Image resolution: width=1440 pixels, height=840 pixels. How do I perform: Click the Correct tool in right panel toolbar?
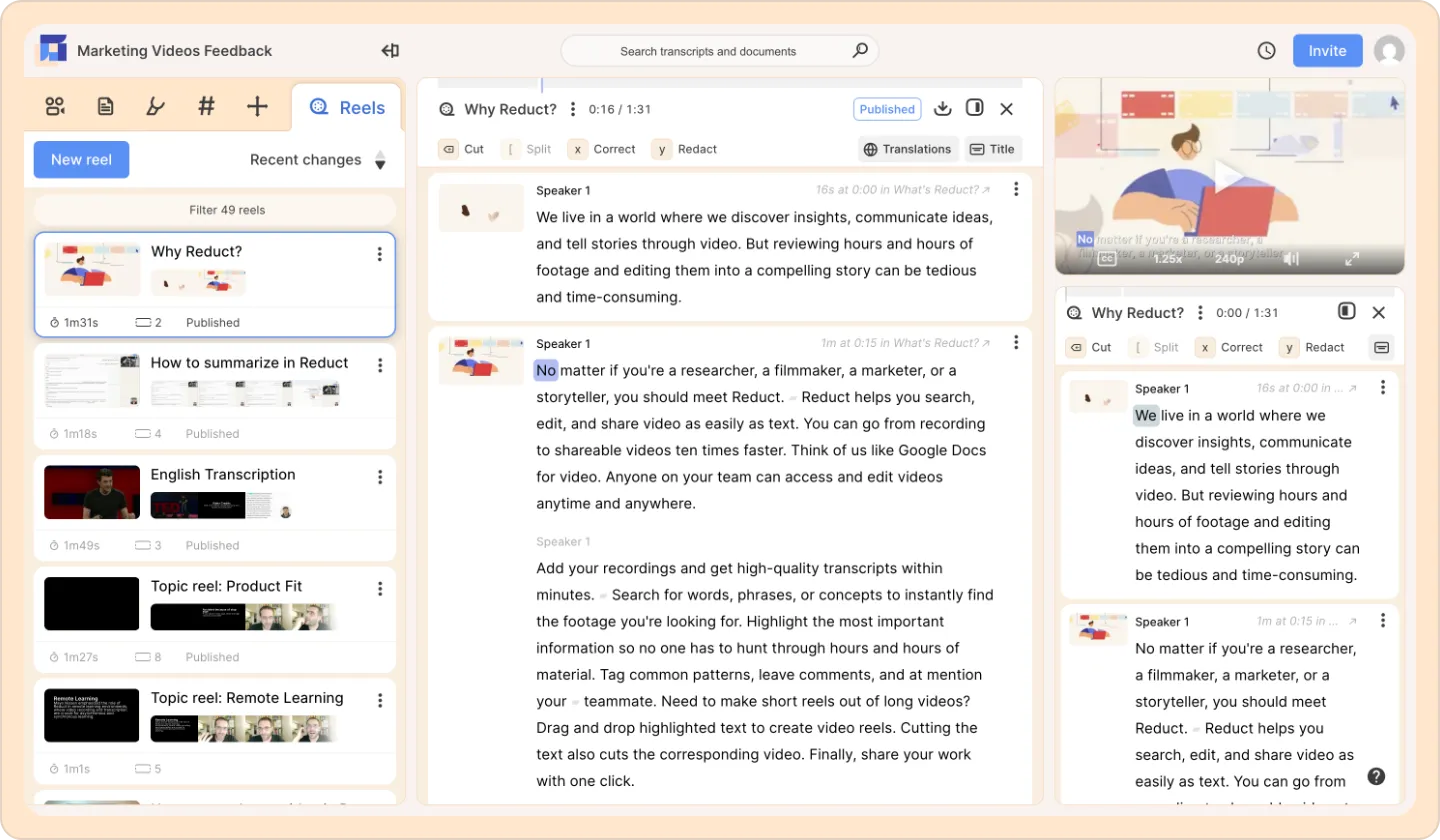[1230, 347]
